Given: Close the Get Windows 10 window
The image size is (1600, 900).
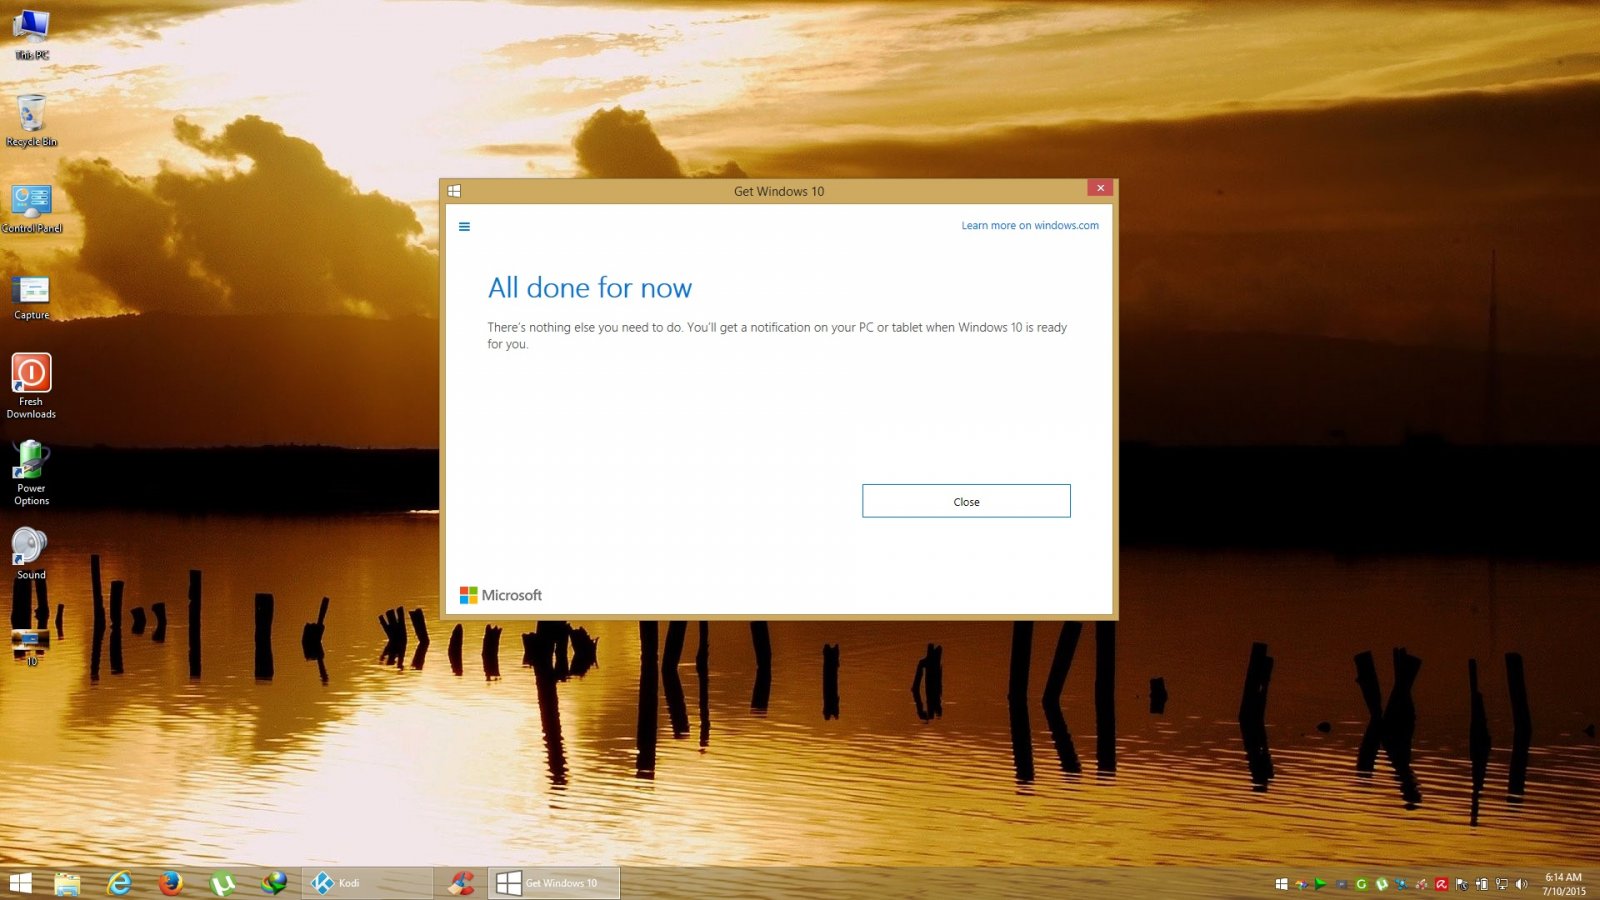Looking at the screenshot, I should pos(1100,188).
